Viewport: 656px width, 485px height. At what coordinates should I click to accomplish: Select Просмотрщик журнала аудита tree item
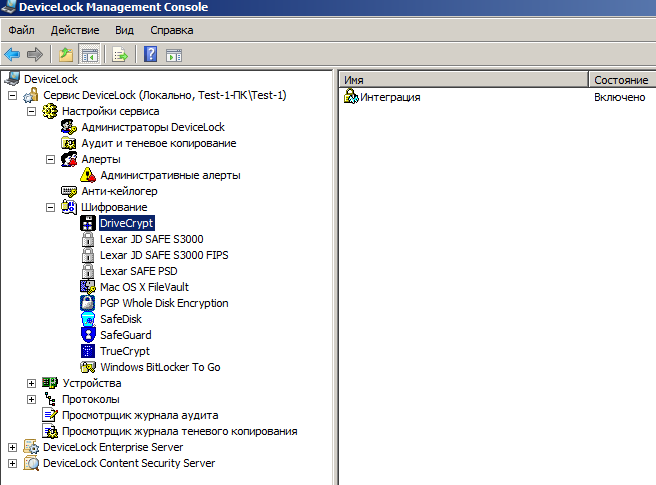coord(140,415)
